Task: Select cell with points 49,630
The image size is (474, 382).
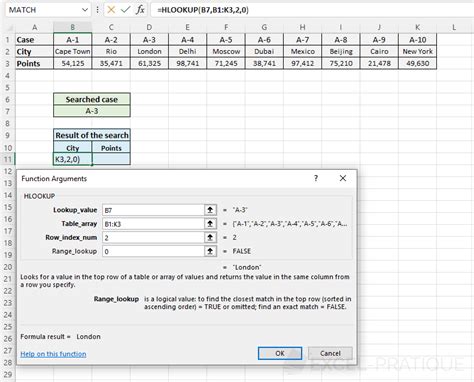Action: click(417, 63)
